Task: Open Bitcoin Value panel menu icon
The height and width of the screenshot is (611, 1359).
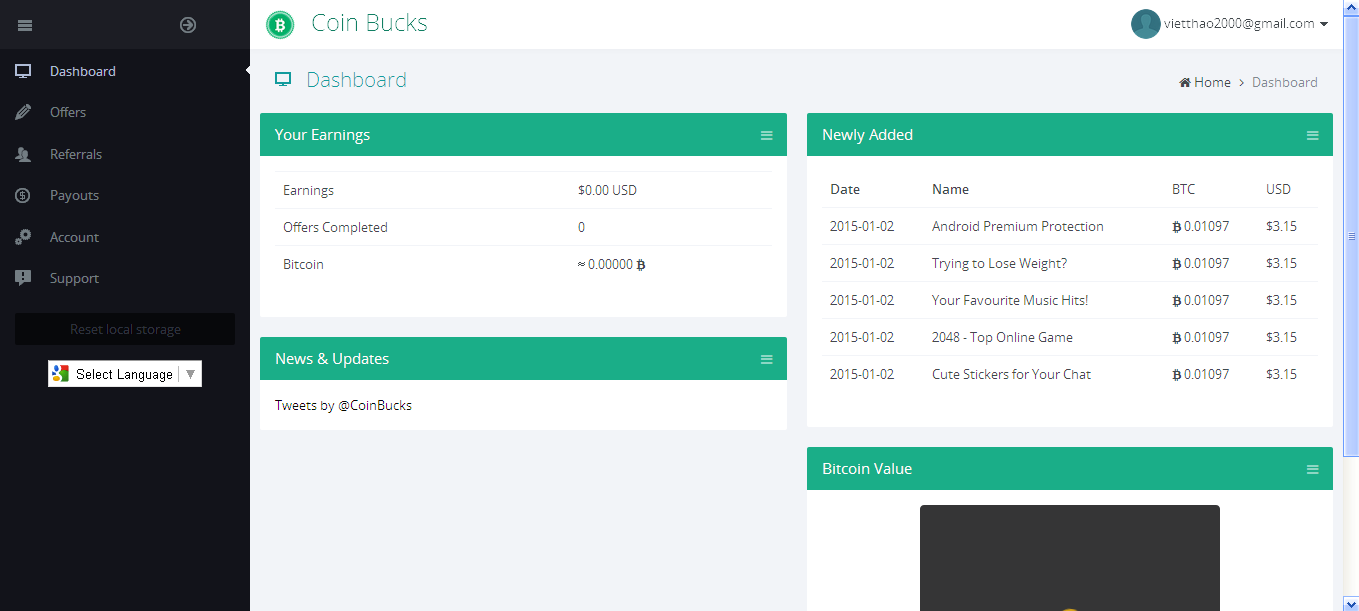Action: click(x=1313, y=469)
